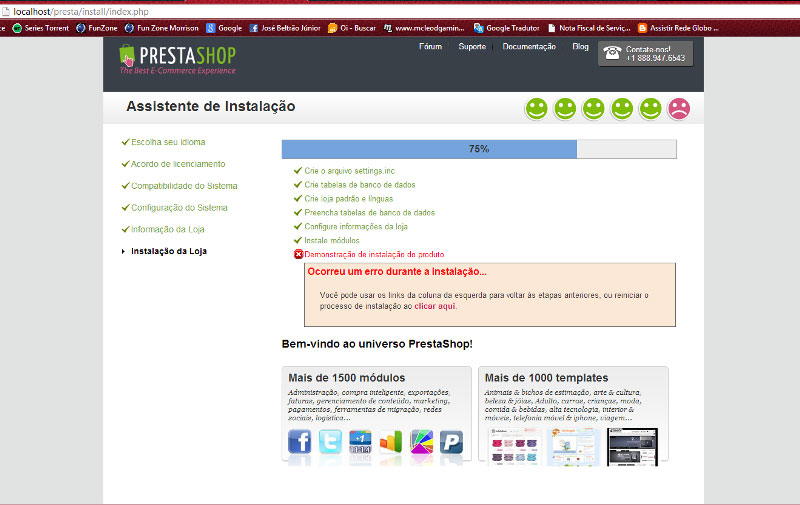Click the Twitter module icon
The height and width of the screenshot is (505, 800).
(x=330, y=441)
